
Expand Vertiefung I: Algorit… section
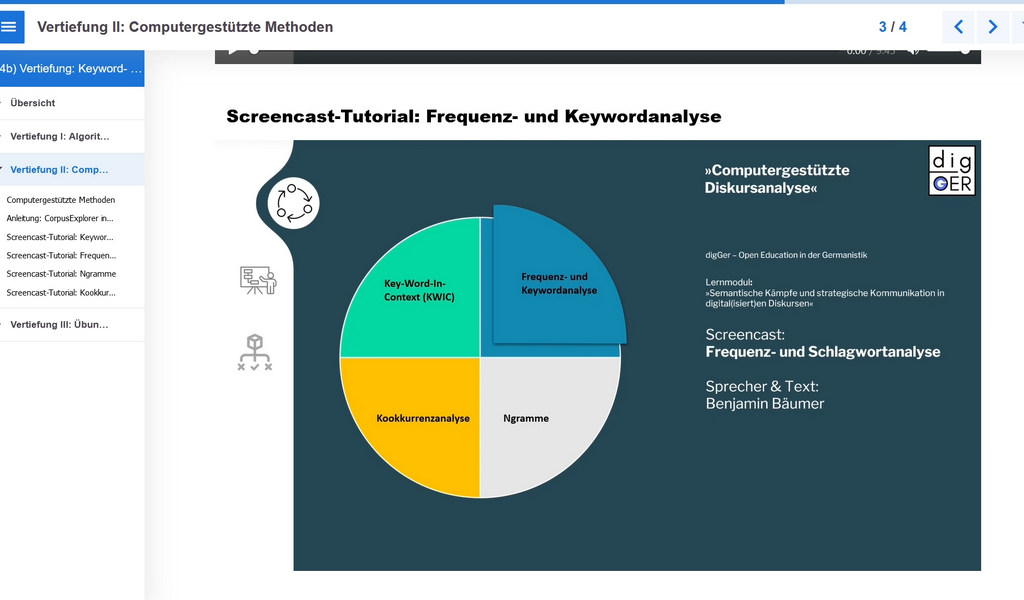[60, 136]
